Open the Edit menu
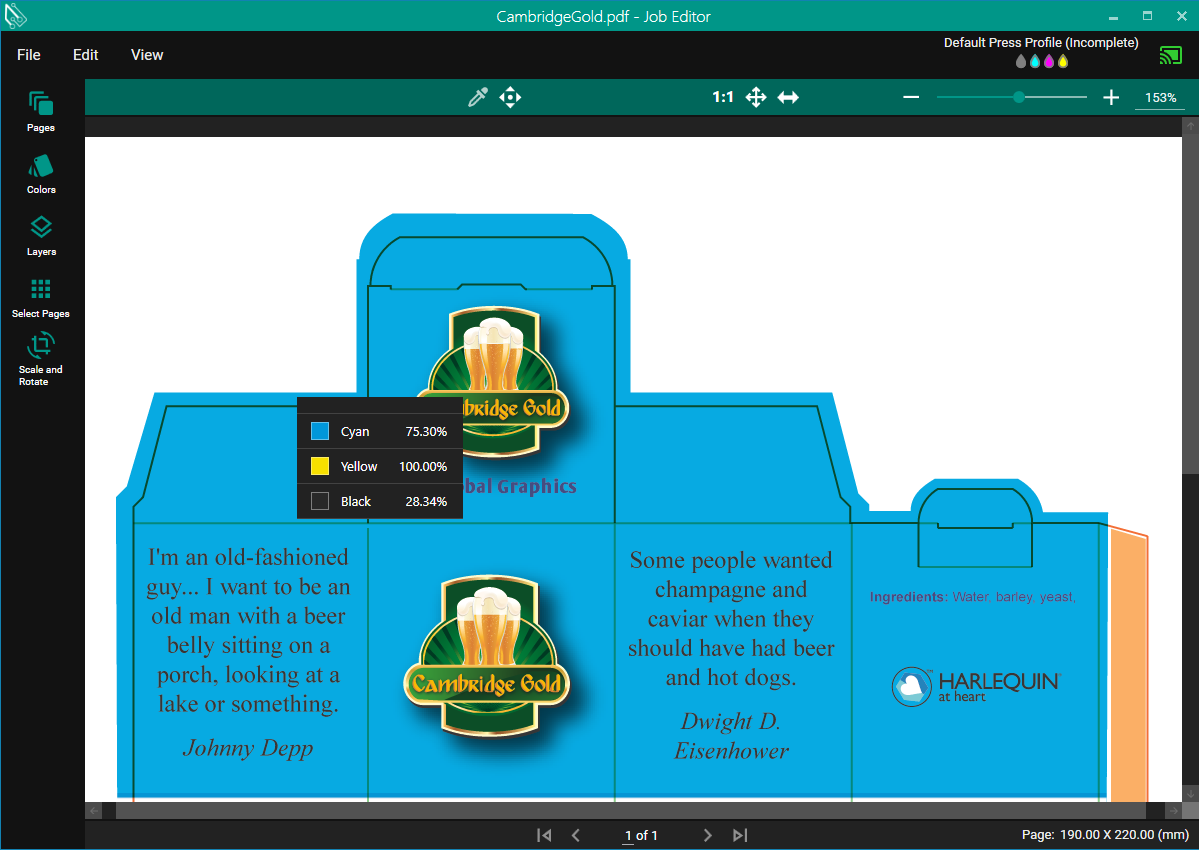 (86, 55)
